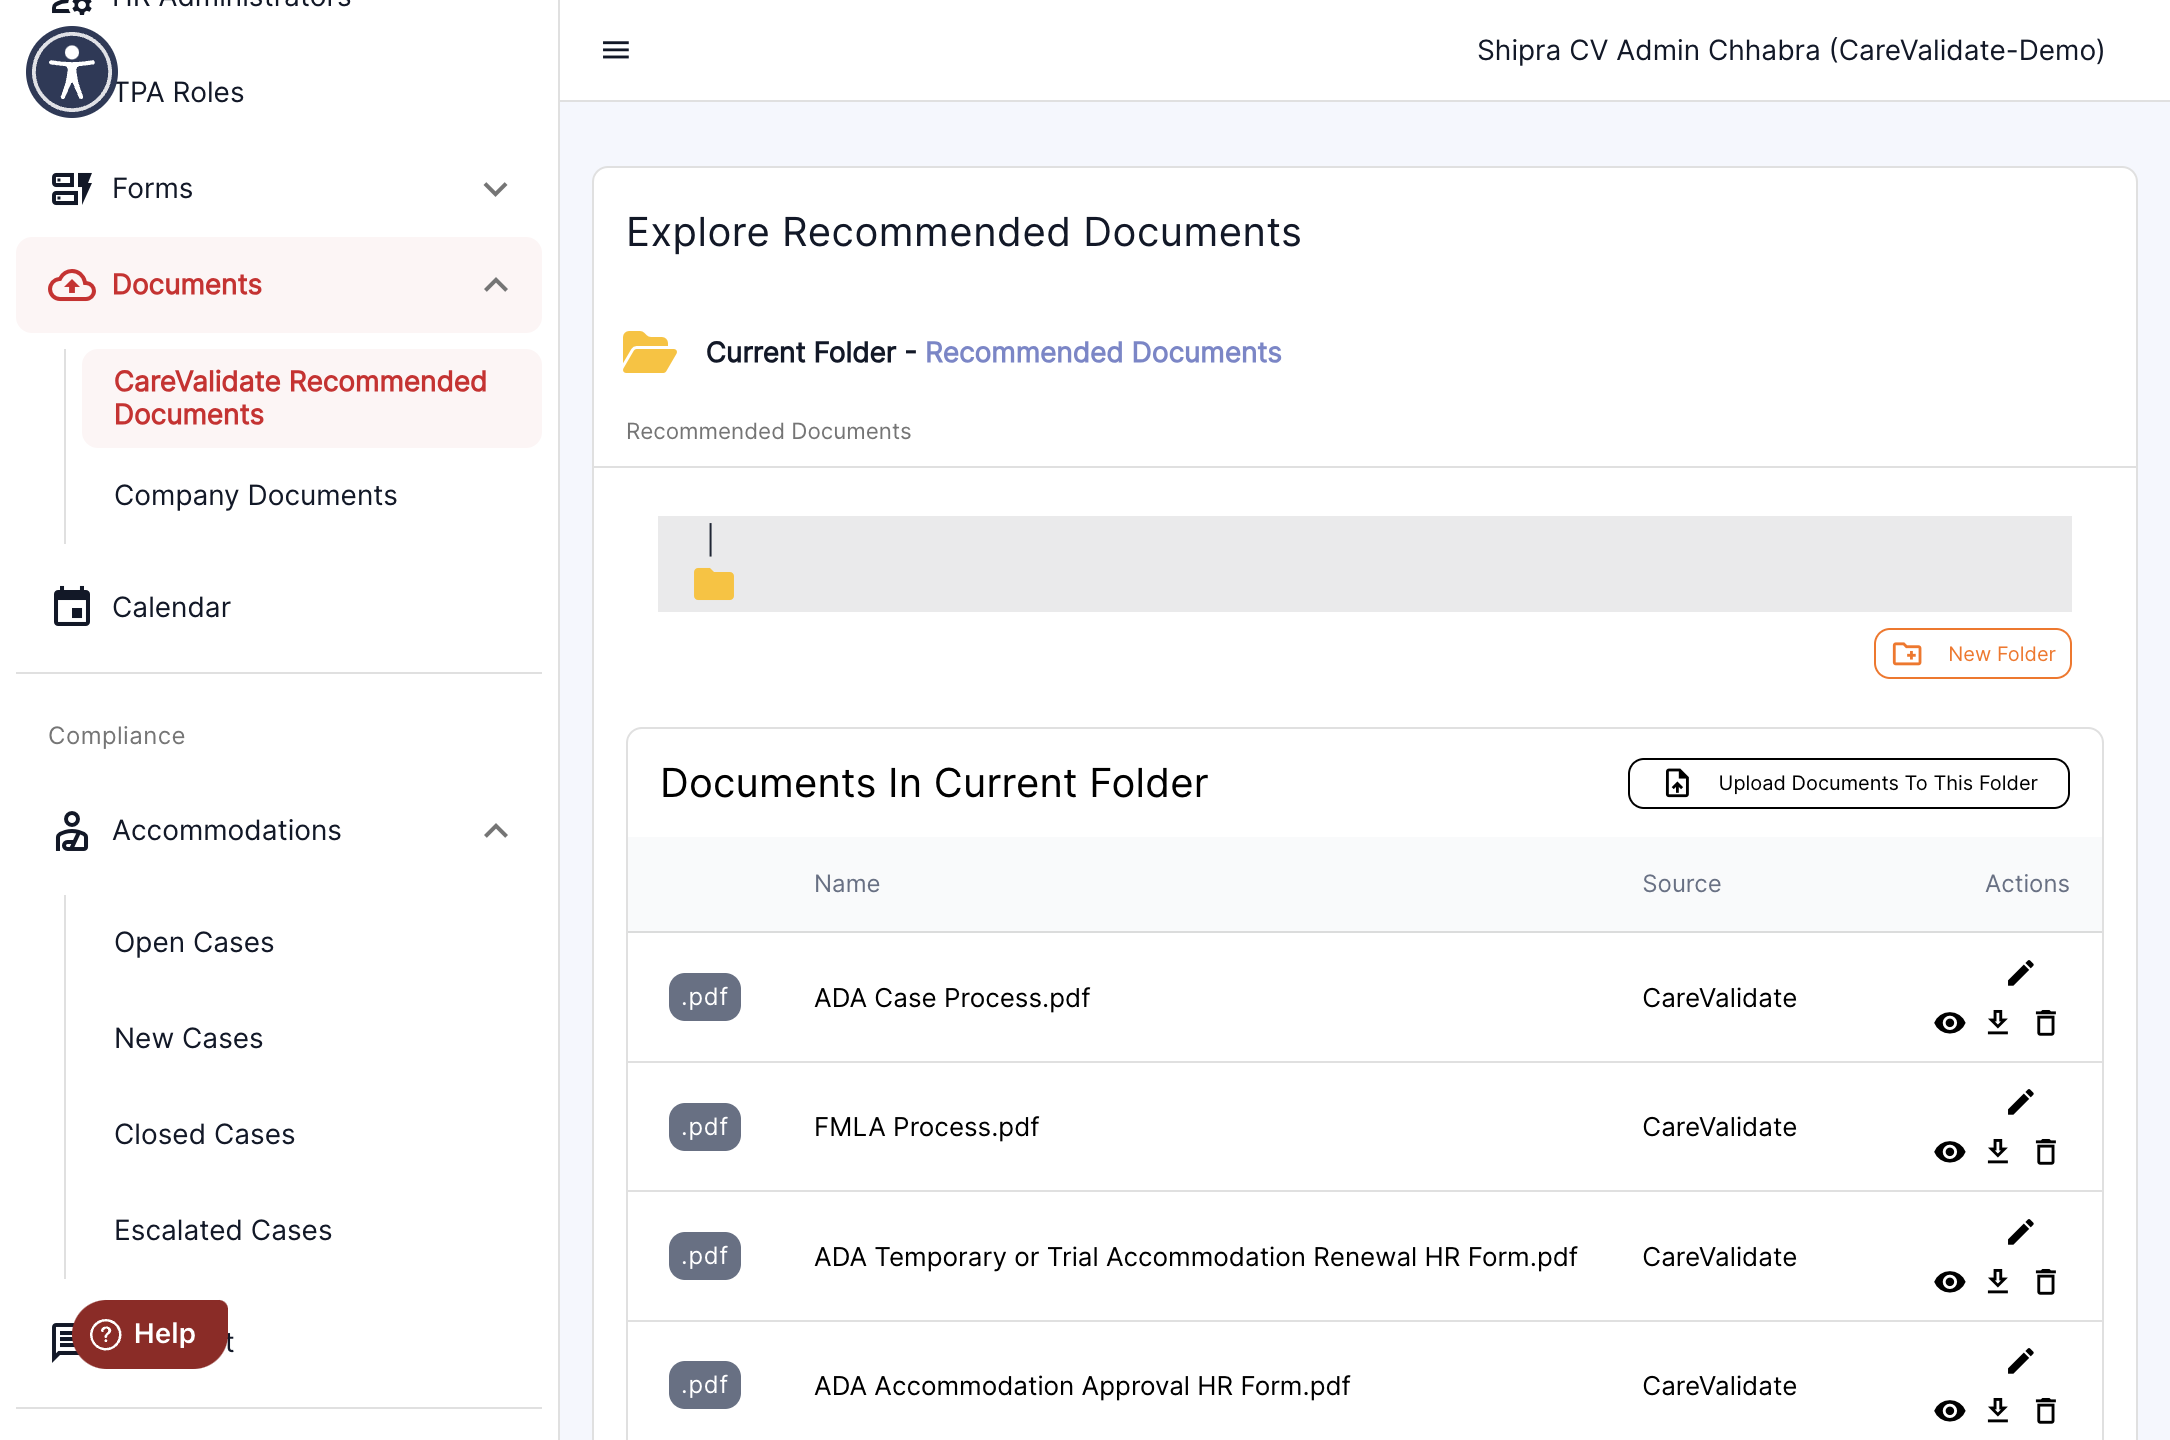Click the Calendar sidebar icon

click(x=71, y=607)
